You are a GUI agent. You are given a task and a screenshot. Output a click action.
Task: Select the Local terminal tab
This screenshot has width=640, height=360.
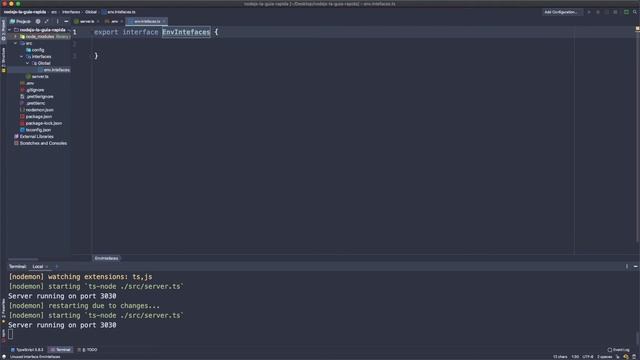(38, 267)
